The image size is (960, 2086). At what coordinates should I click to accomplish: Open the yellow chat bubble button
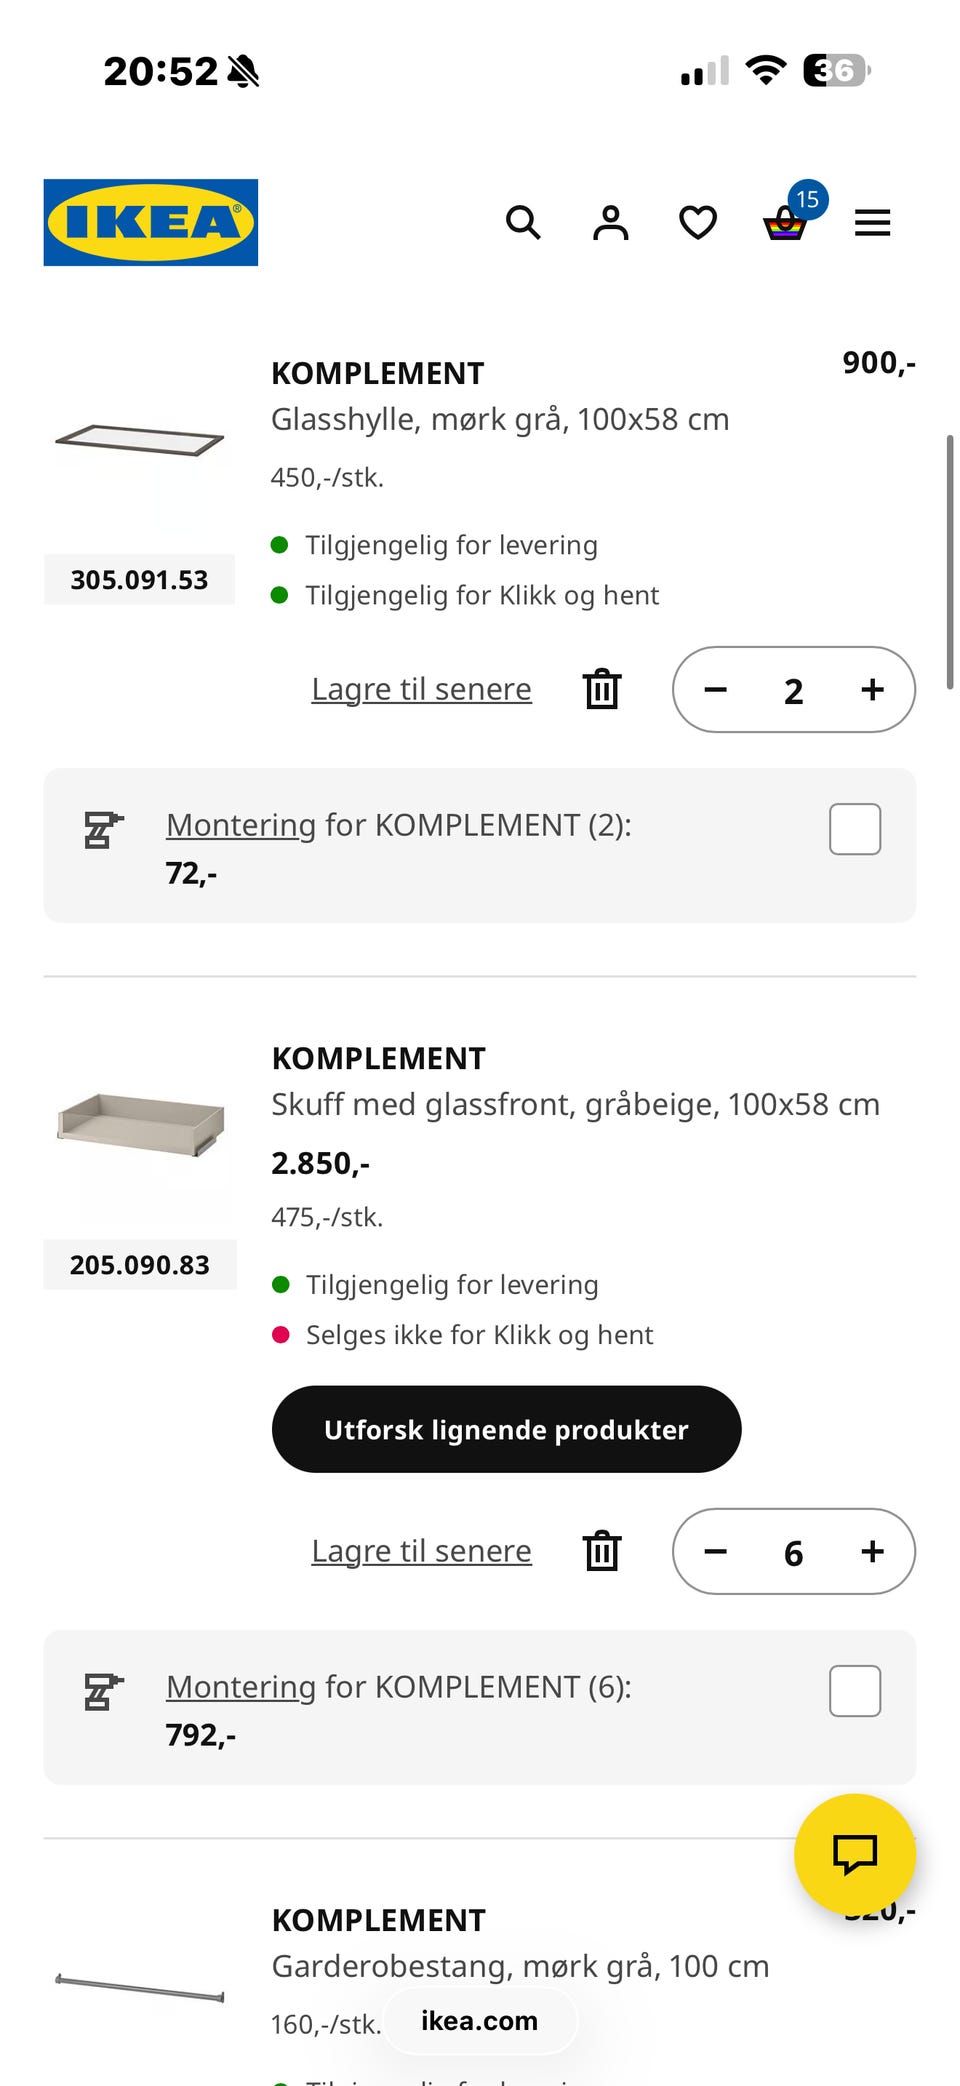point(854,1854)
